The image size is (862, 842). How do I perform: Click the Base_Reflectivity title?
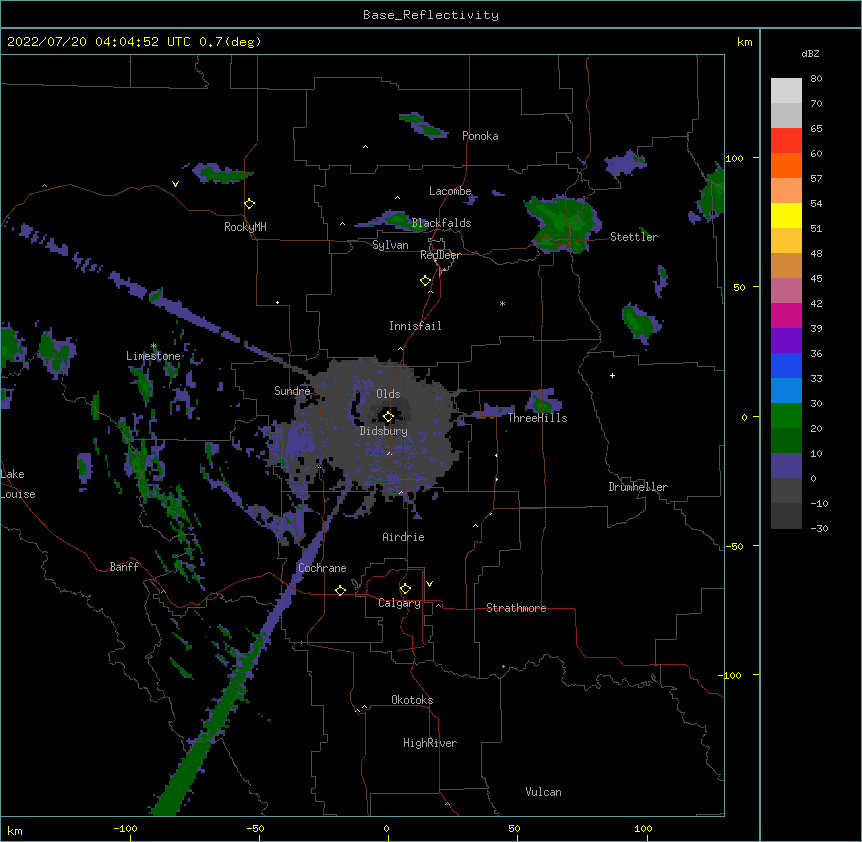point(431,15)
